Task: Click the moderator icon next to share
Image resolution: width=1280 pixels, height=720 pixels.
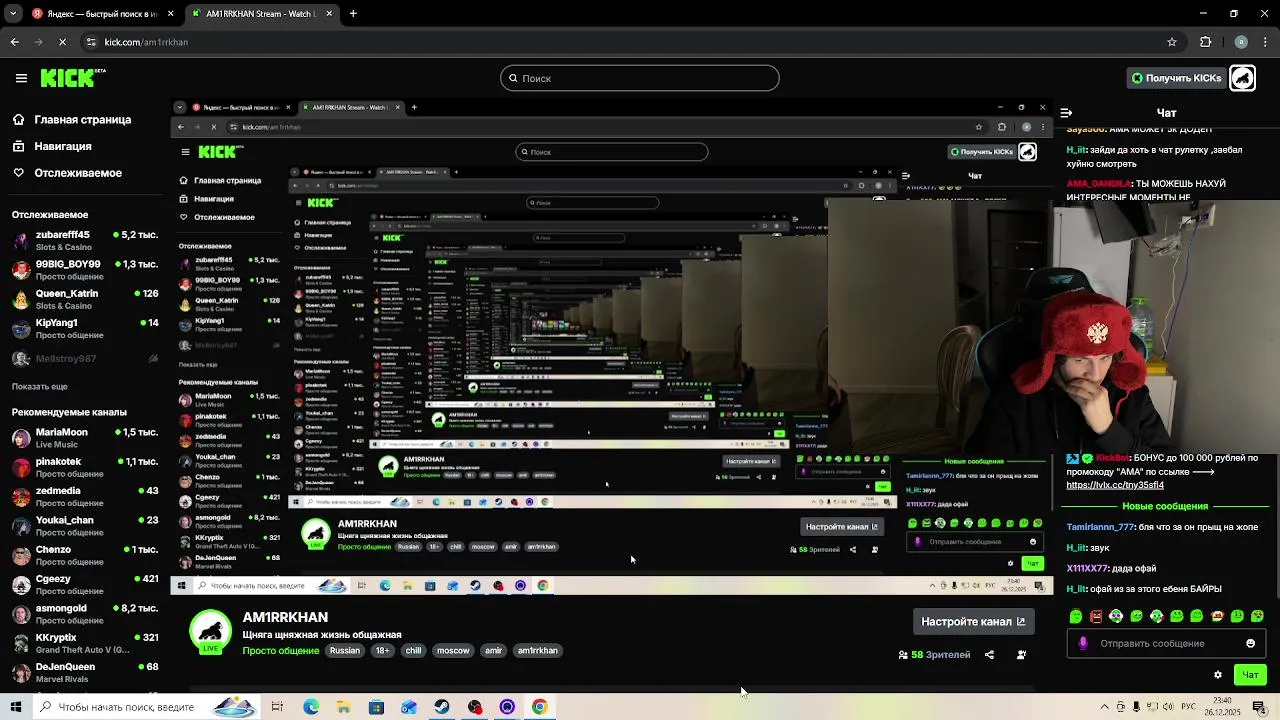Action: pos(1021,655)
